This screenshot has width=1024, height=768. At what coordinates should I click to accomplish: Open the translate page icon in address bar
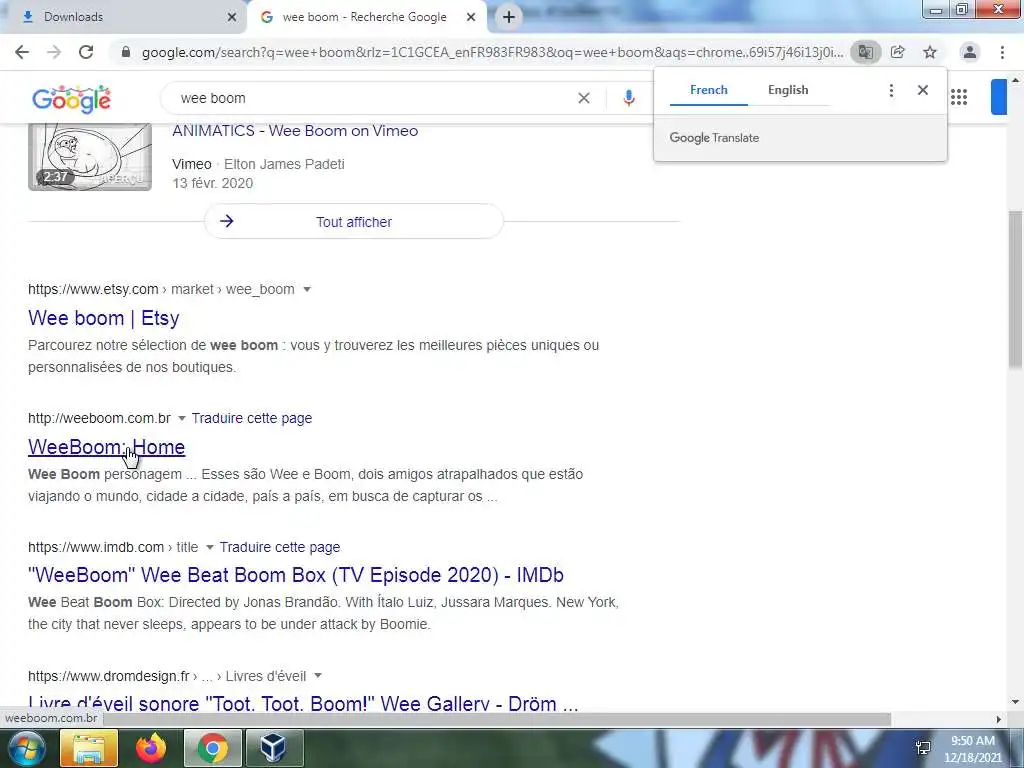pos(865,52)
